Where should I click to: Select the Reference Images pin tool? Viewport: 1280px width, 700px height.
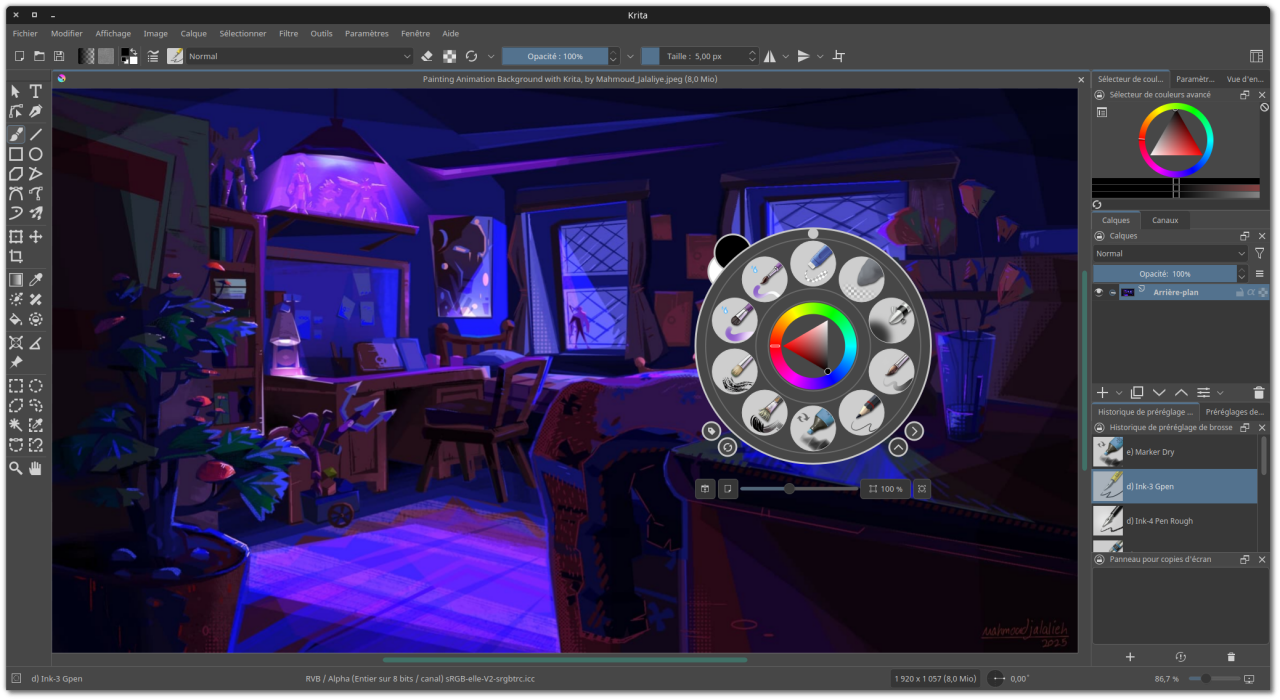[x=16, y=363]
